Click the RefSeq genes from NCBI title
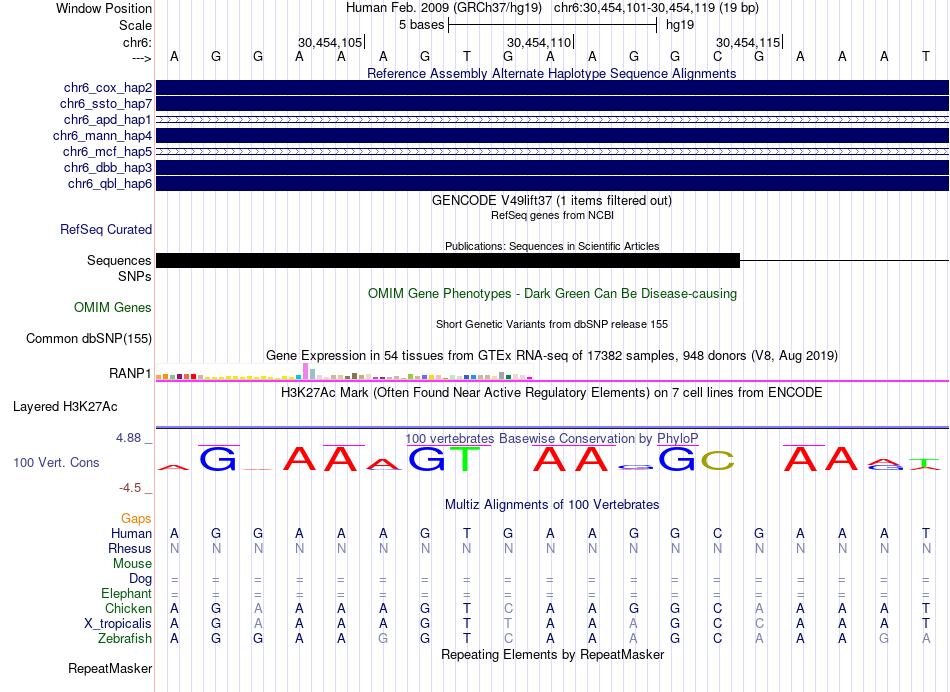Image resolution: width=950 pixels, height=692 pixels. pos(552,215)
